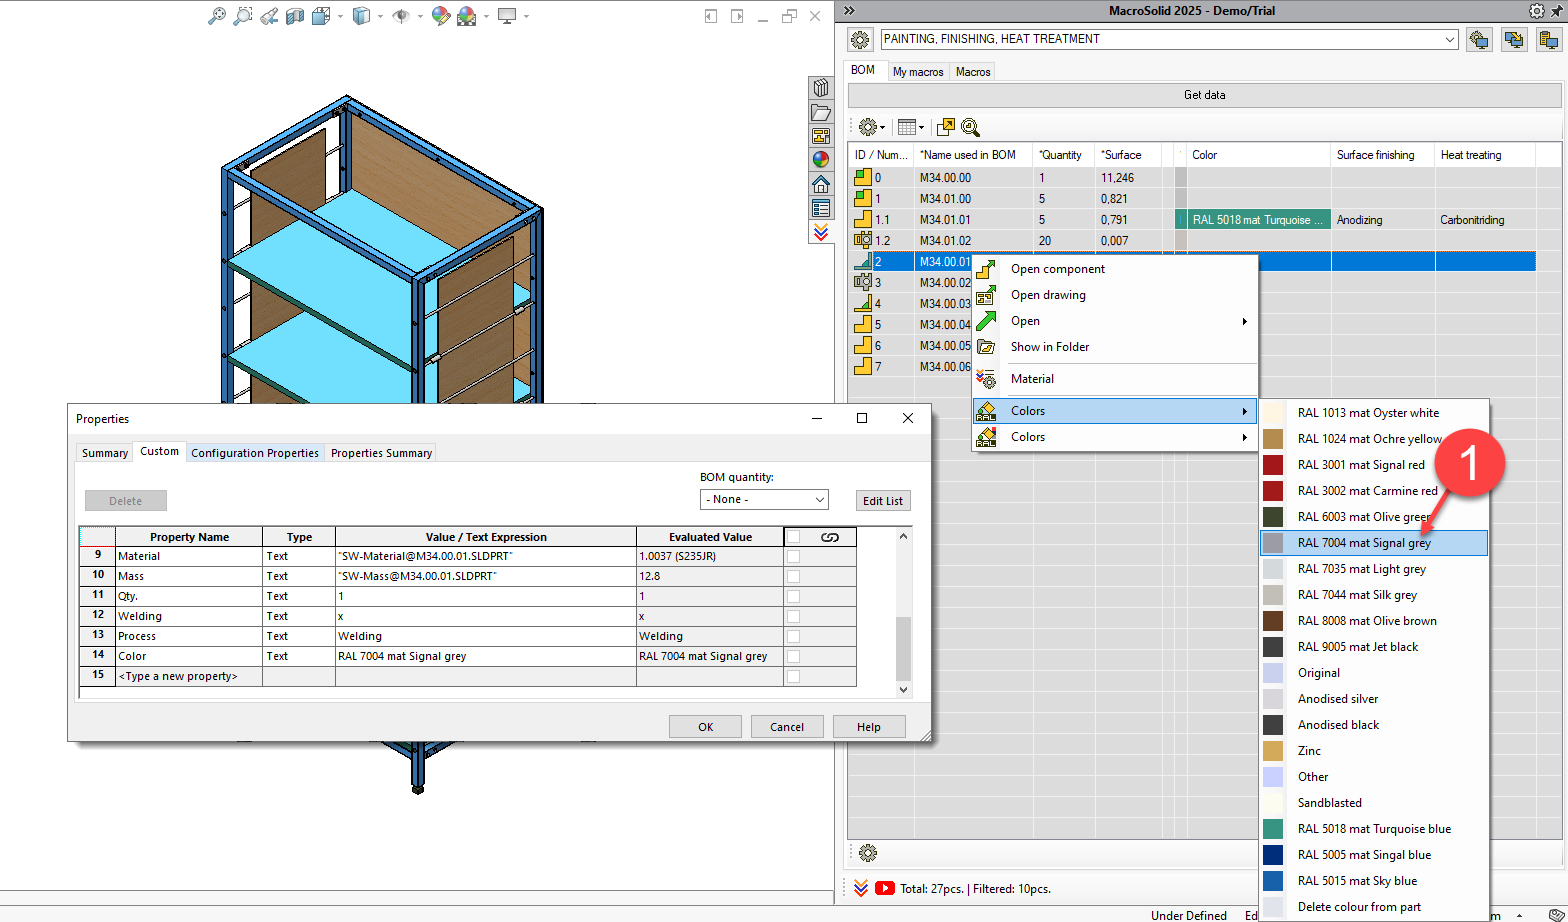Click Cancel in Properties dialog
Image resolution: width=1568 pixels, height=922 pixels.
click(x=787, y=727)
